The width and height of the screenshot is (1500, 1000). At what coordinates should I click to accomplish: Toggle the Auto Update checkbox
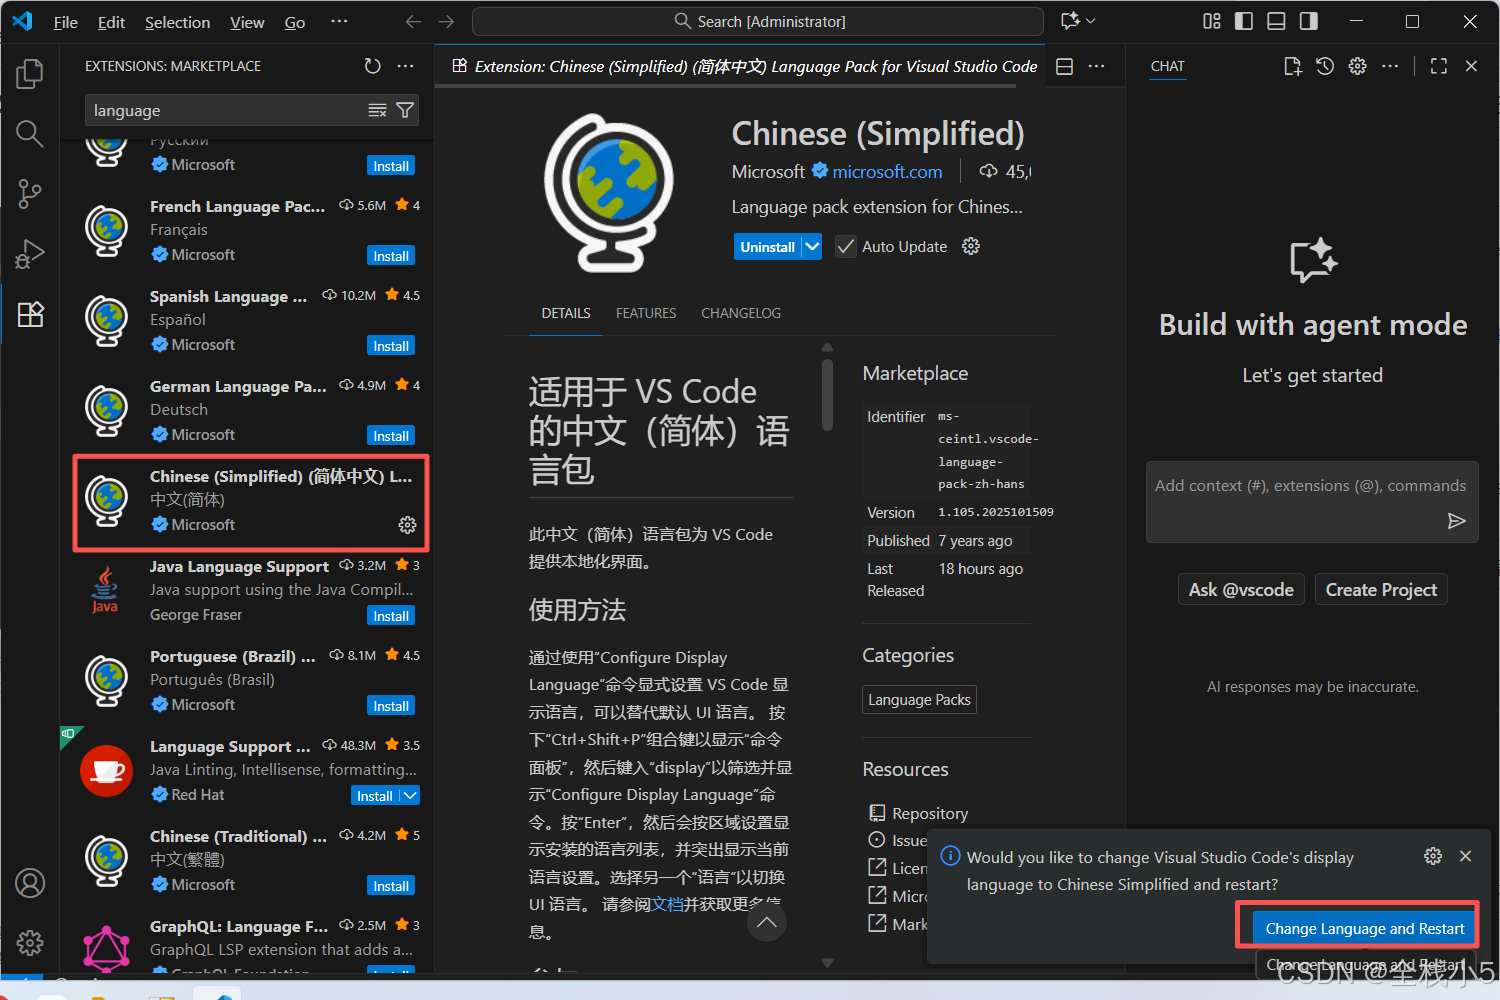[x=846, y=246]
